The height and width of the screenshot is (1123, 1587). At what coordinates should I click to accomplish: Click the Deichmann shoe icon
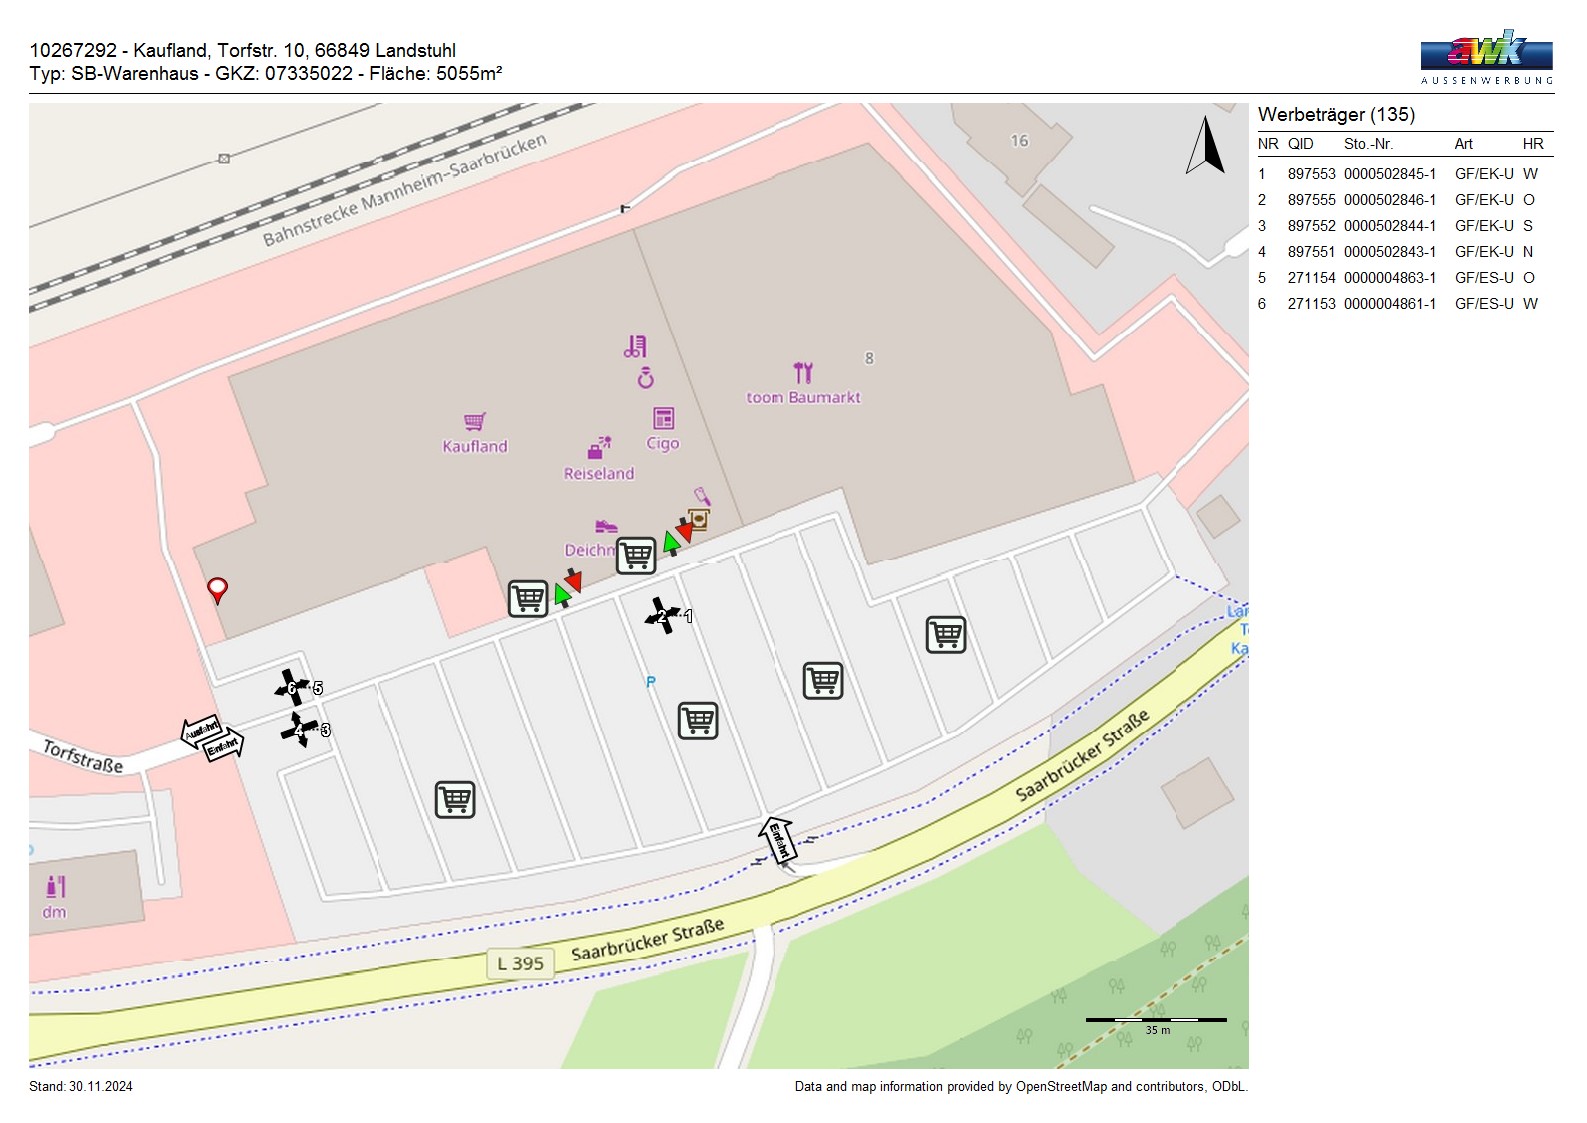(606, 526)
